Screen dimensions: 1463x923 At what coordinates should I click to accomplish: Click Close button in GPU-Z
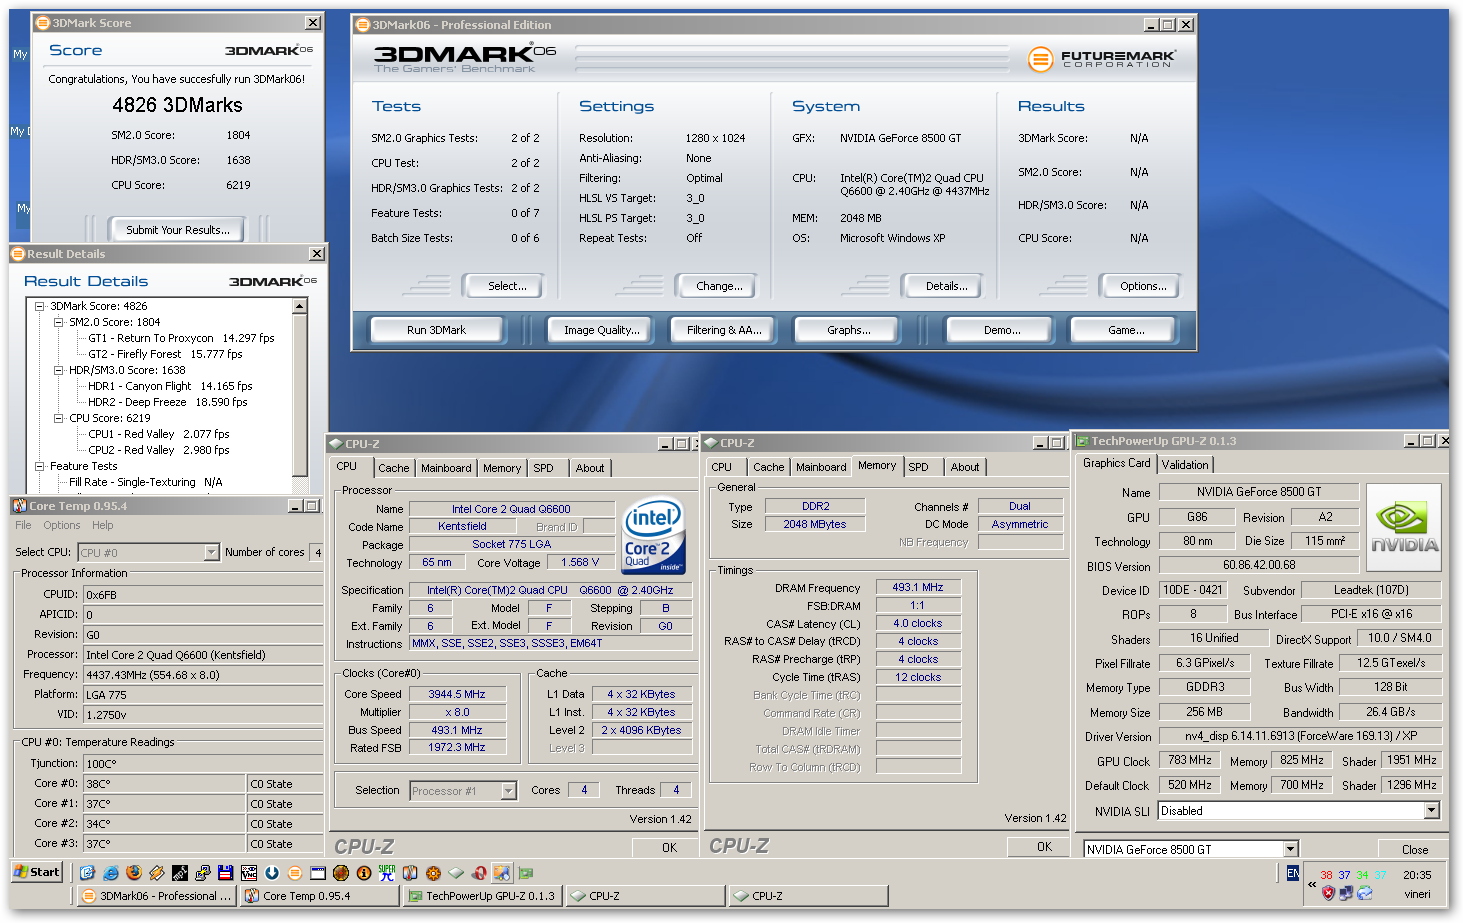(x=1414, y=849)
